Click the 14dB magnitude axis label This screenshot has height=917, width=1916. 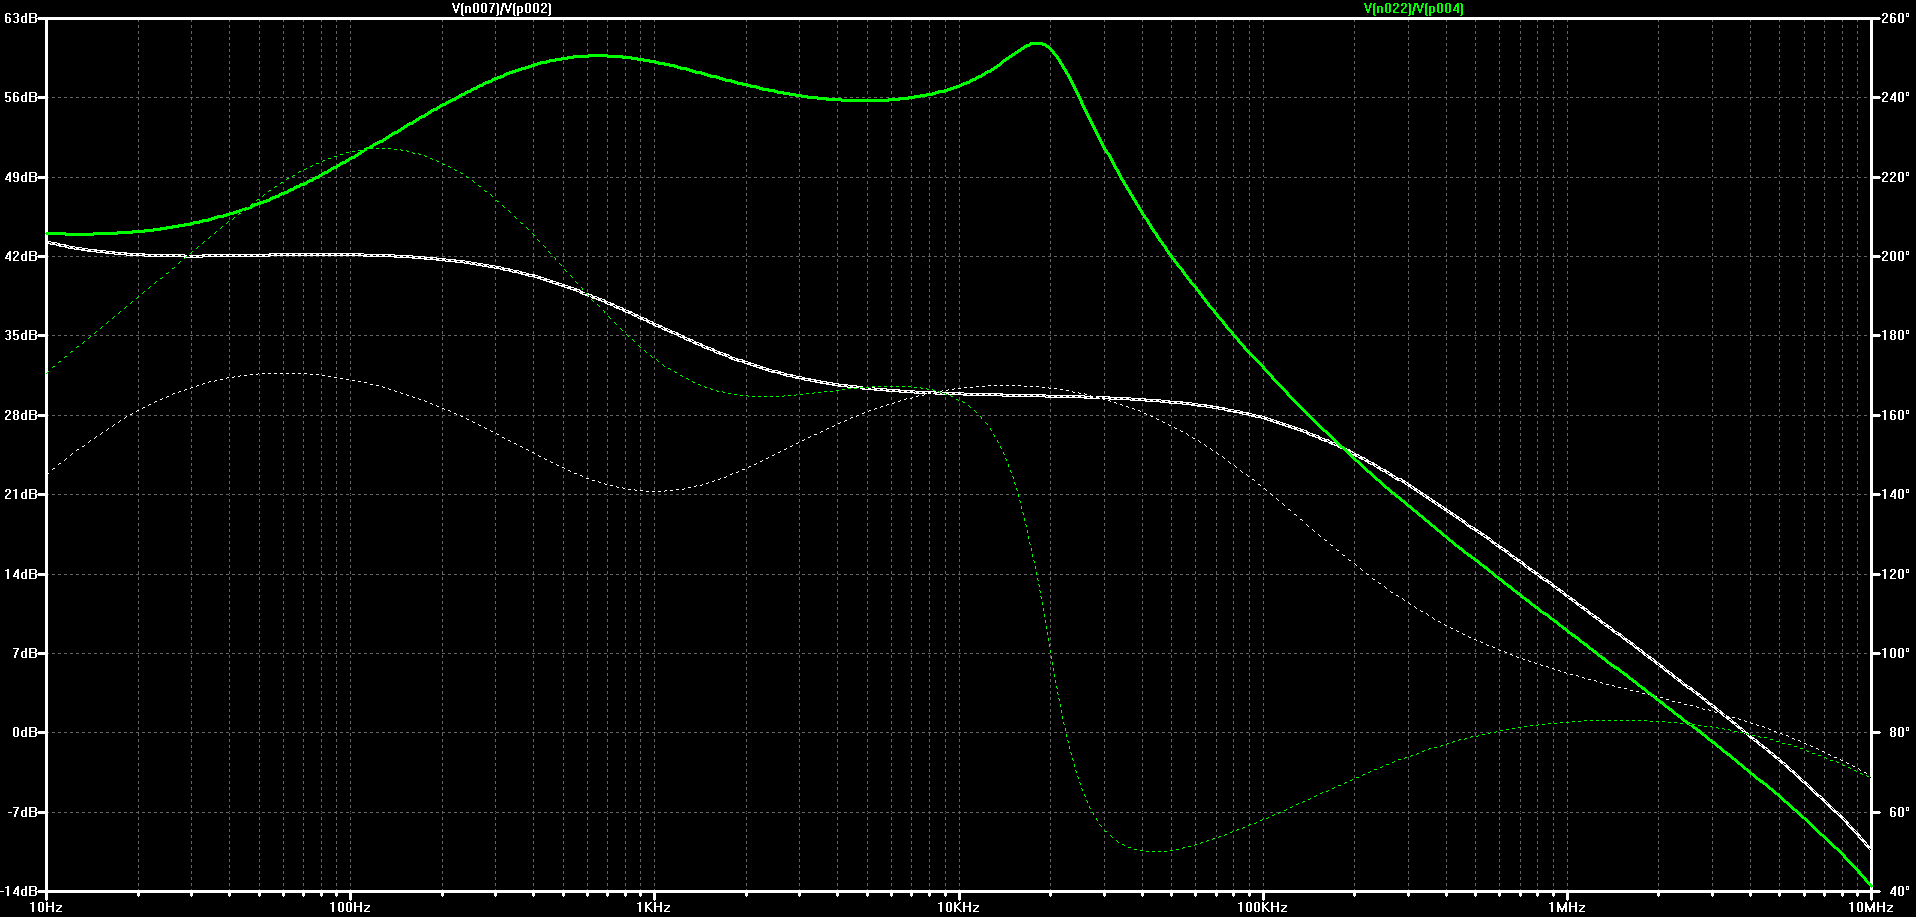(21, 574)
